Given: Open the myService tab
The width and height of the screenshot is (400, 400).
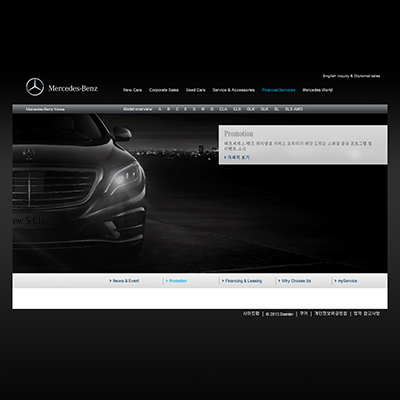Looking at the screenshot, I should pyautogui.click(x=346, y=281).
